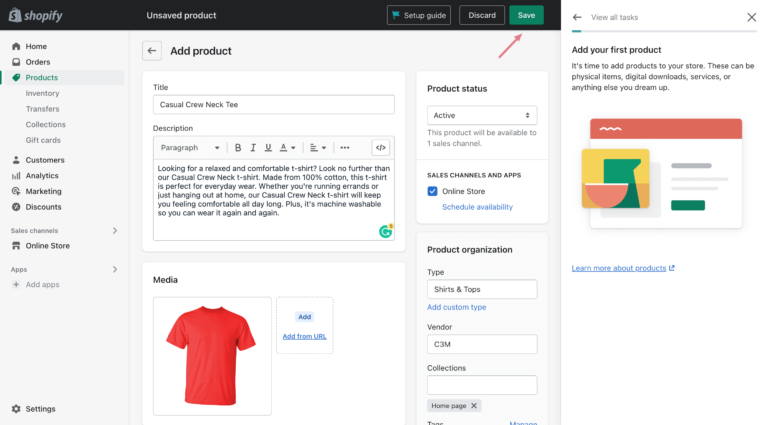Click the back arrow beside Add product
This screenshot has height=425, width=768.
pyautogui.click(x=152, y=51)
